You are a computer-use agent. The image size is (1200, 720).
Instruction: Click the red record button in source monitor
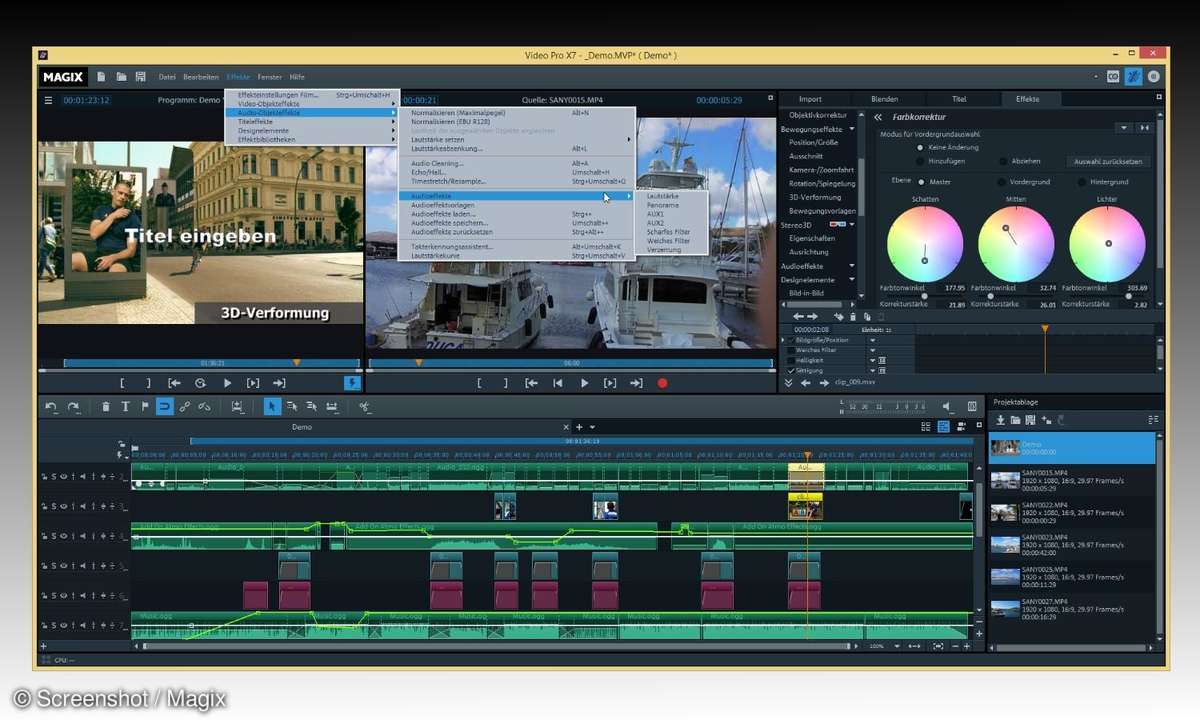662,383
